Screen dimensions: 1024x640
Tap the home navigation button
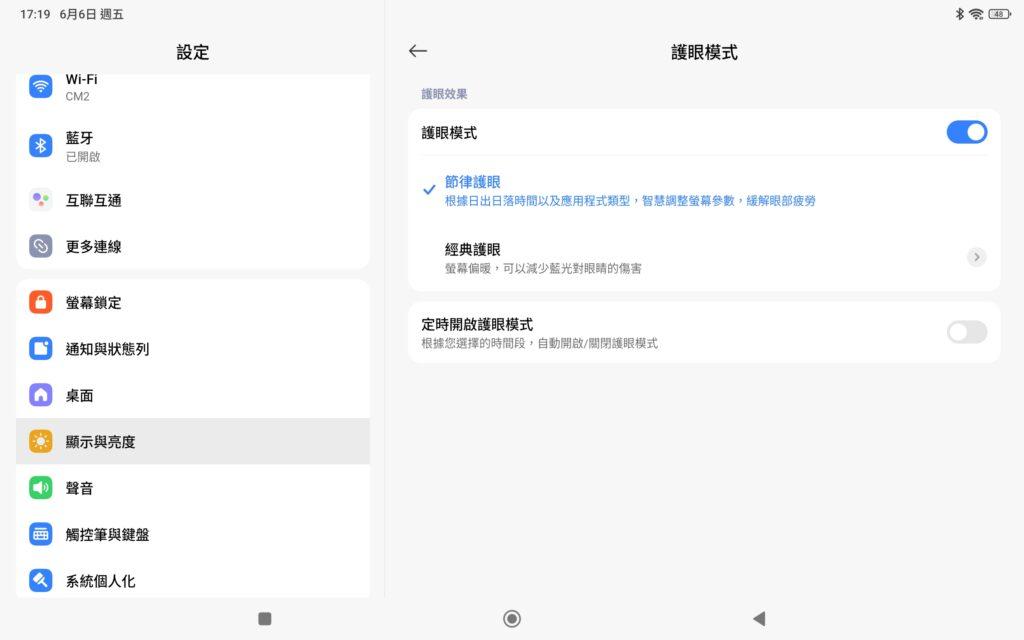511,618
